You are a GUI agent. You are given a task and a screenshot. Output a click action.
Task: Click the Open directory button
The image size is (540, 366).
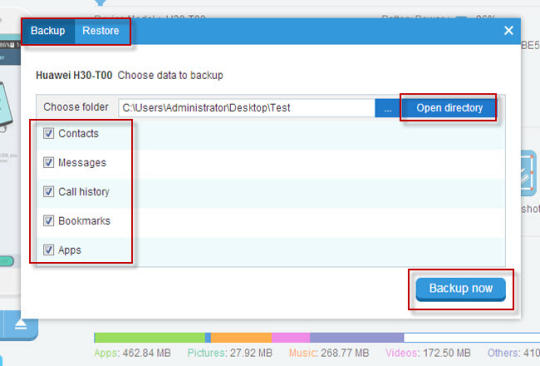pyautogui.click(x=449, y=108)
